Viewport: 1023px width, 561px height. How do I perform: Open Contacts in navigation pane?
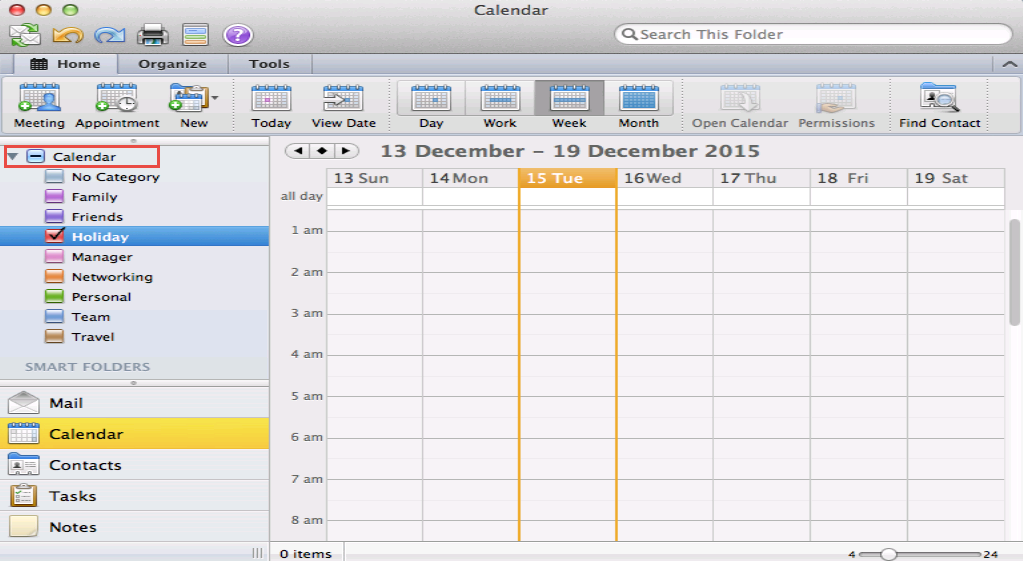(134, 465)
